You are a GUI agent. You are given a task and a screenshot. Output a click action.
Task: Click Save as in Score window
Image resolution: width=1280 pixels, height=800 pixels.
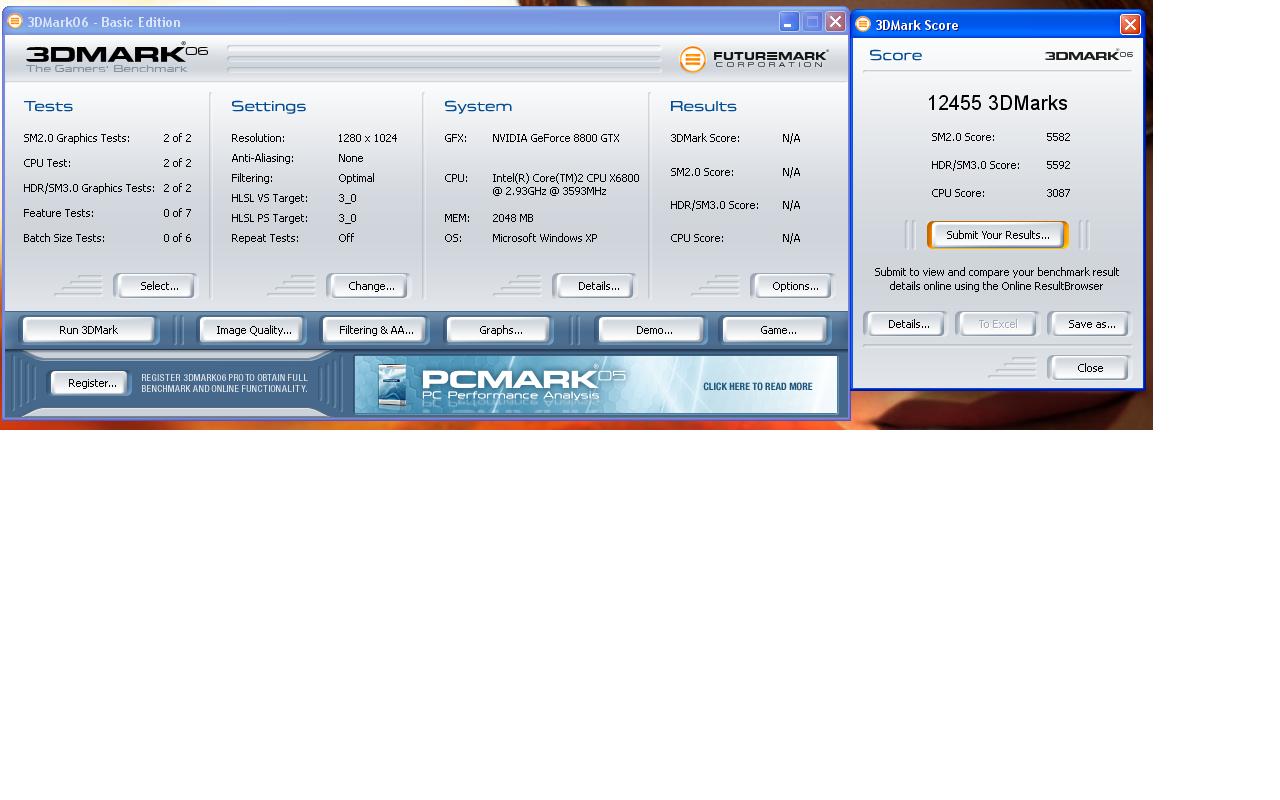pos(1090,324)
